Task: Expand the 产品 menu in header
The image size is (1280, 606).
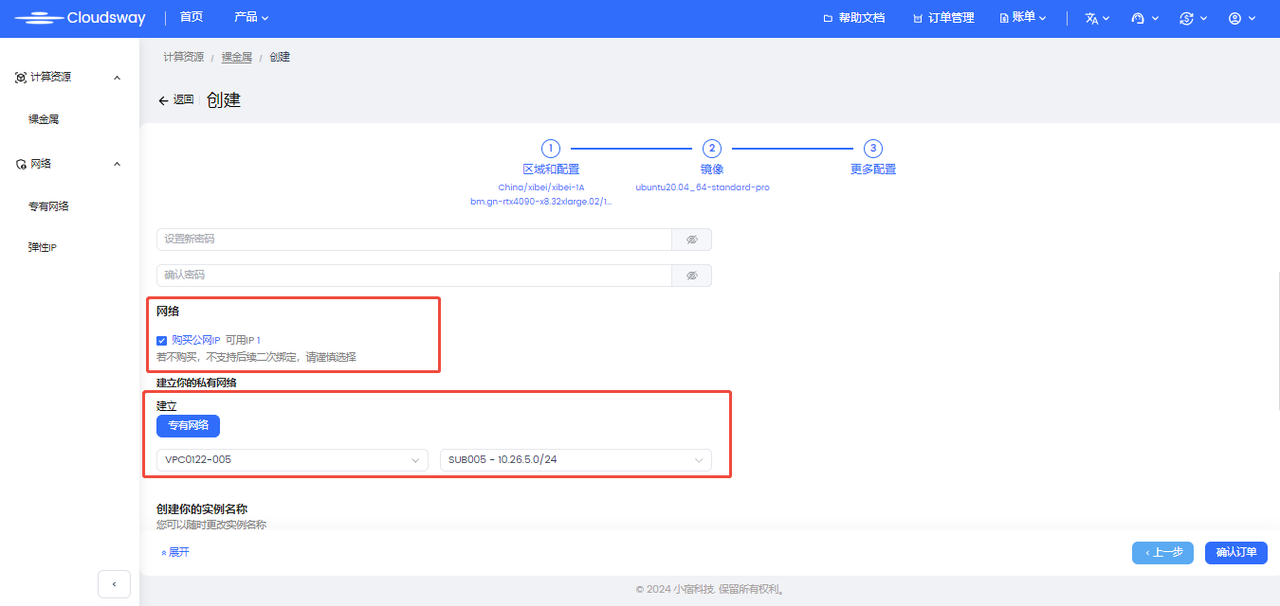Action: point(251,18)
